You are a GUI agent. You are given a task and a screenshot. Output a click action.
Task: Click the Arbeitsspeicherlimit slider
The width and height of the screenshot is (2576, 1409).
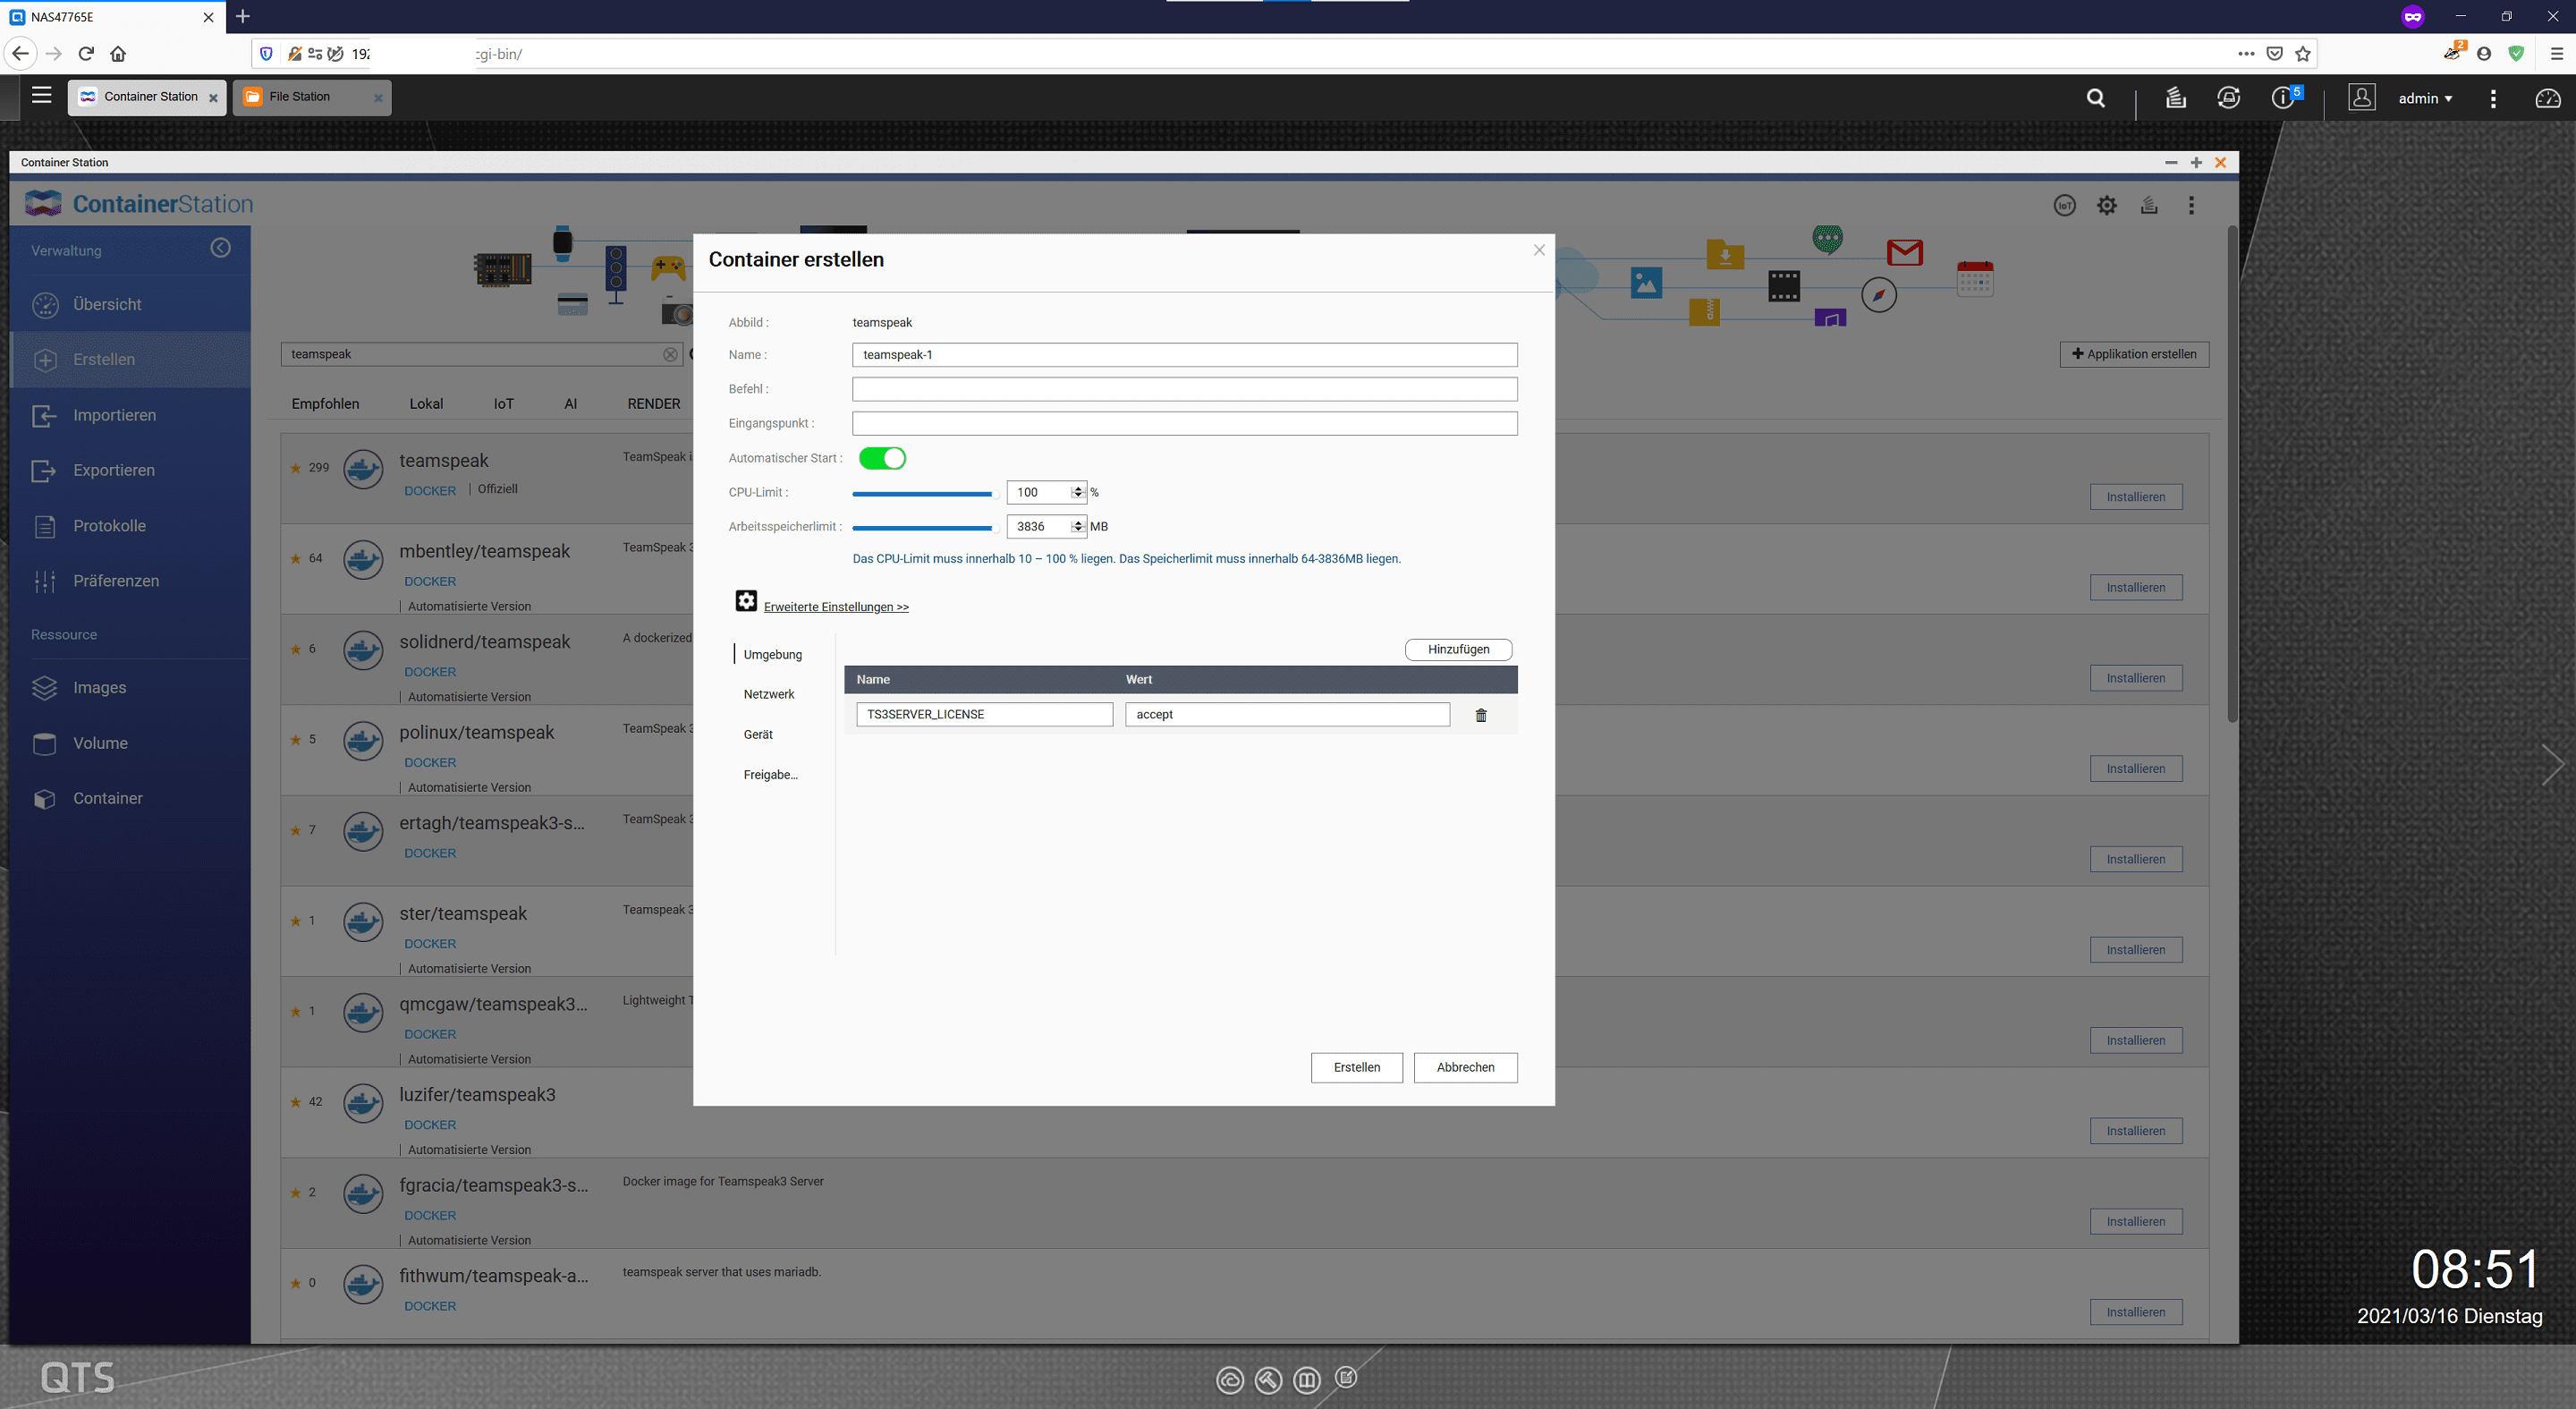924,527
